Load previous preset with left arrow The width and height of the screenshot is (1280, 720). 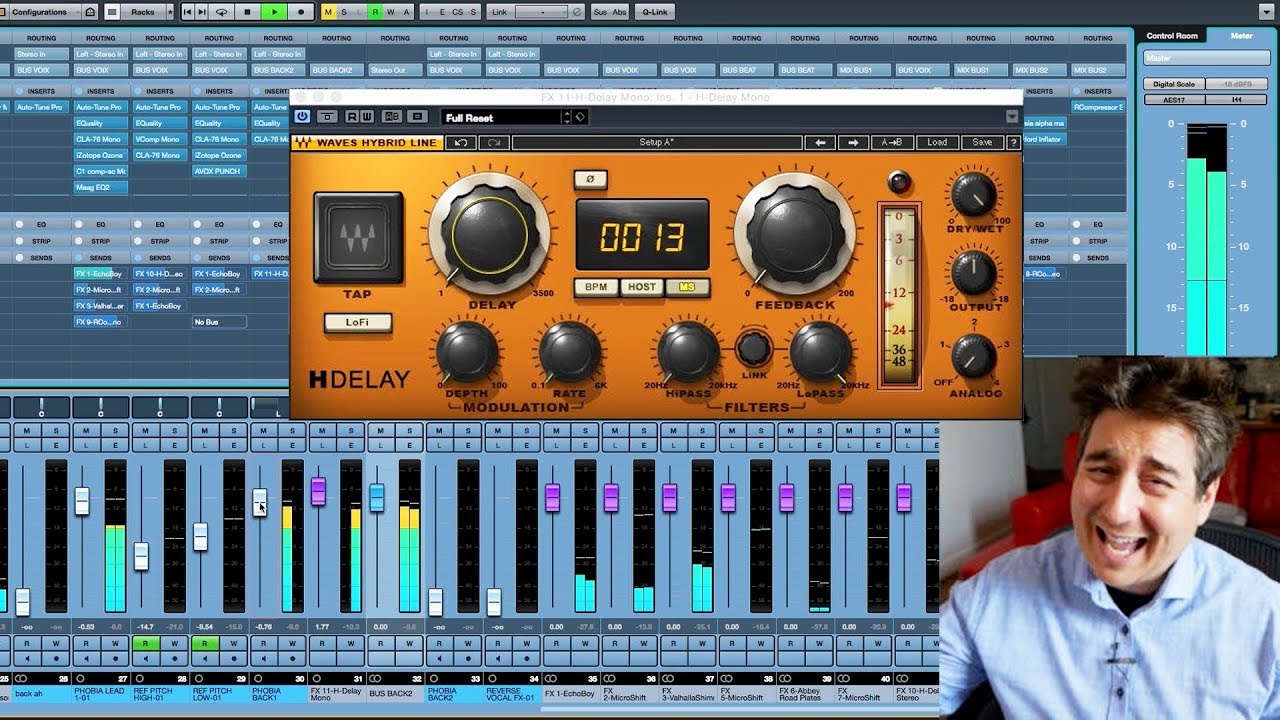point(821,142)
